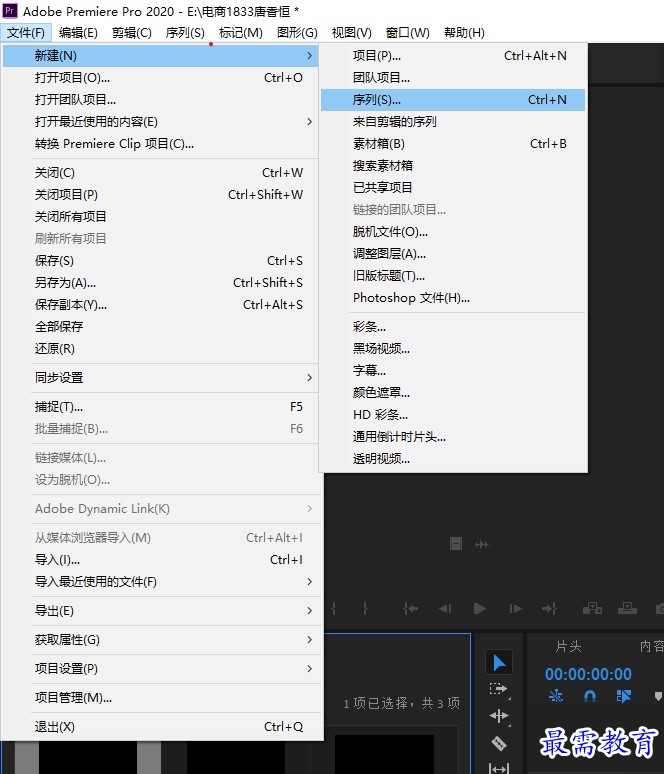The image size is (664, 774).
Task: Open the 剪辑(C) menu
Action: (131, 33)
